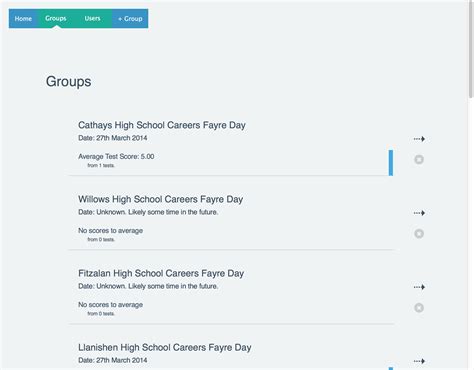Select Cathays 'Date: 27th March 2014' text
Screen dimensions: 474x370
pyautogui.click(x=113, y=138)
